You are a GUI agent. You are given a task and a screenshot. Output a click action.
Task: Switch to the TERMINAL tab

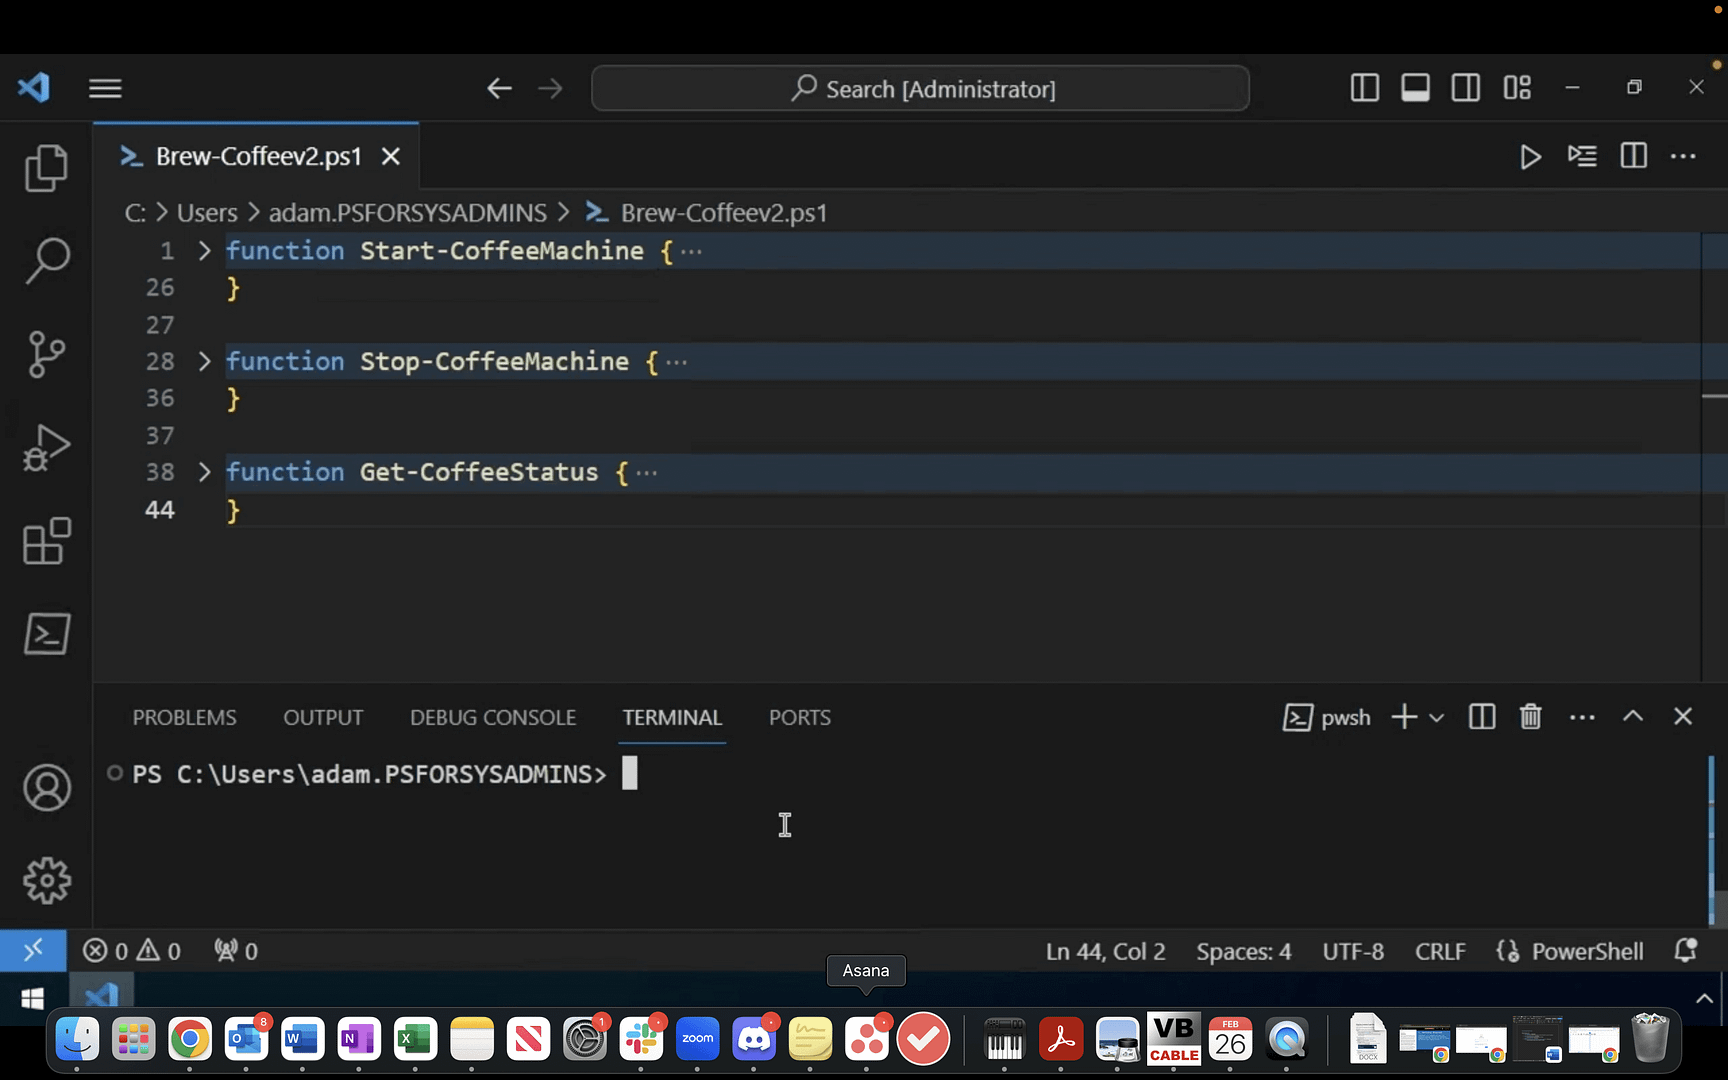point(672,718)
